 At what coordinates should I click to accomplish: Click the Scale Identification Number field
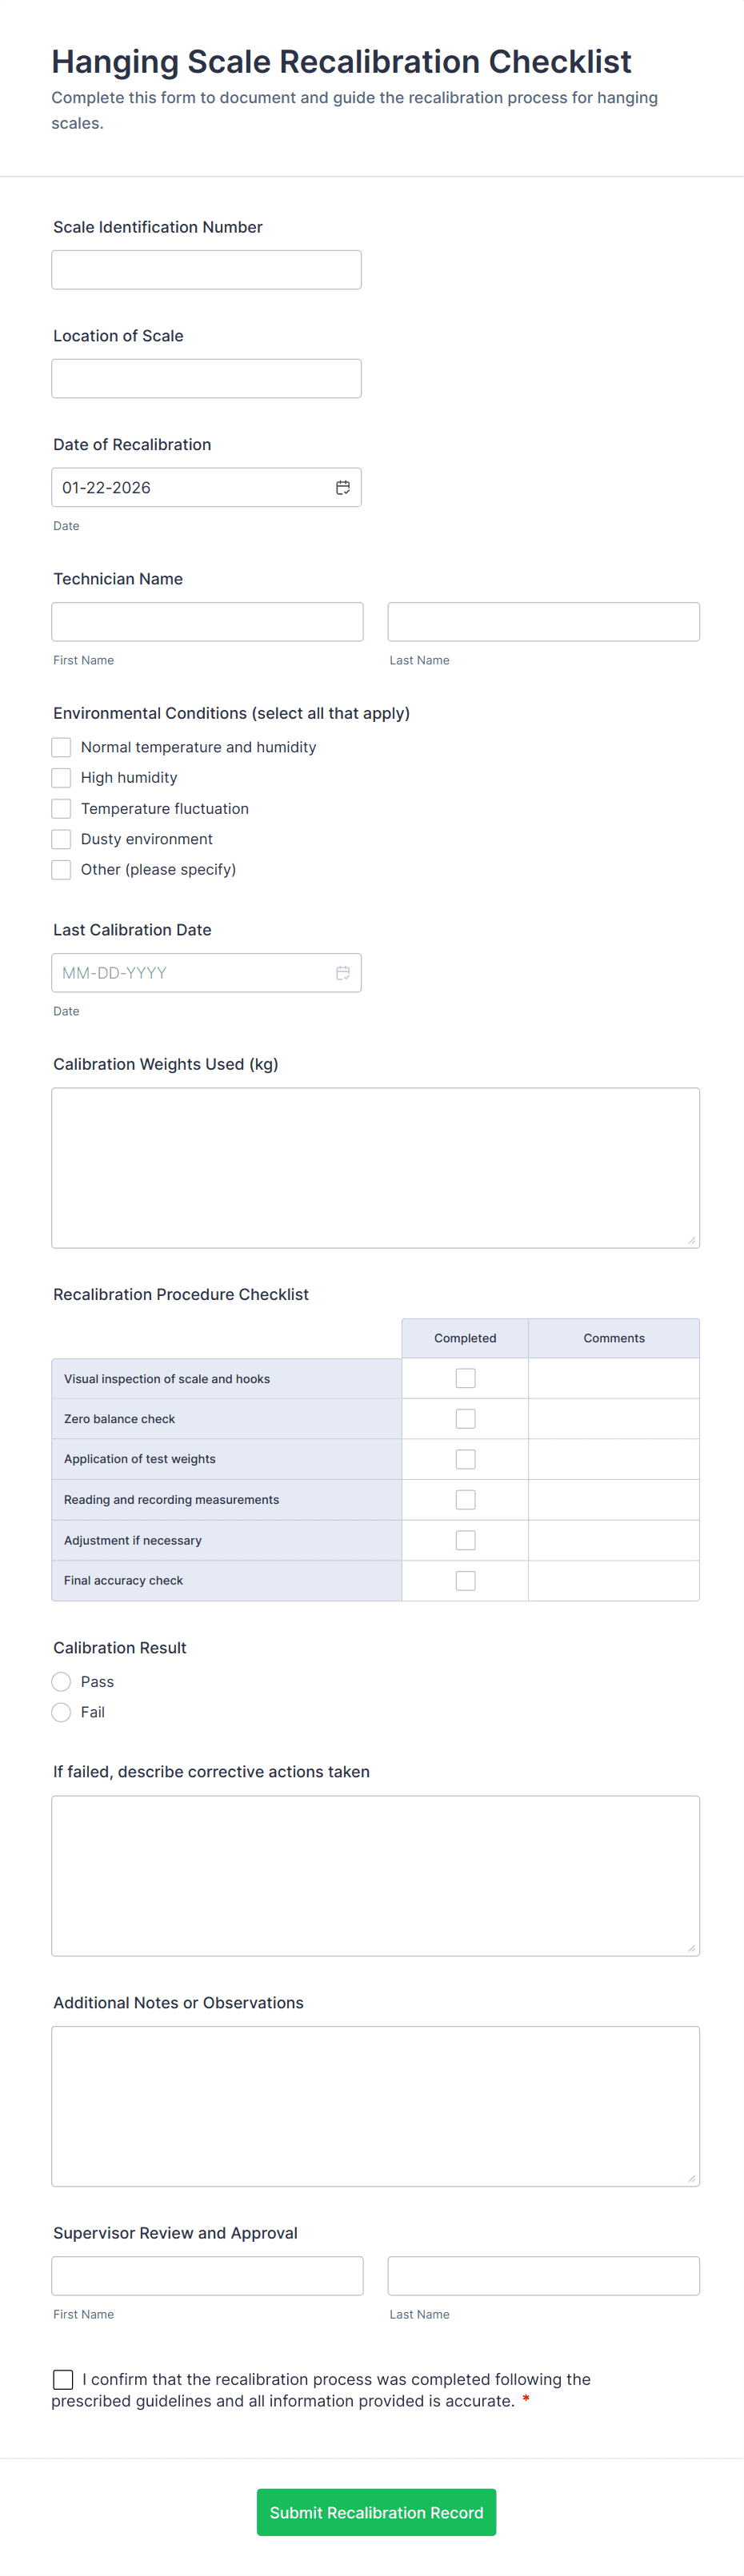pos(206,269)
